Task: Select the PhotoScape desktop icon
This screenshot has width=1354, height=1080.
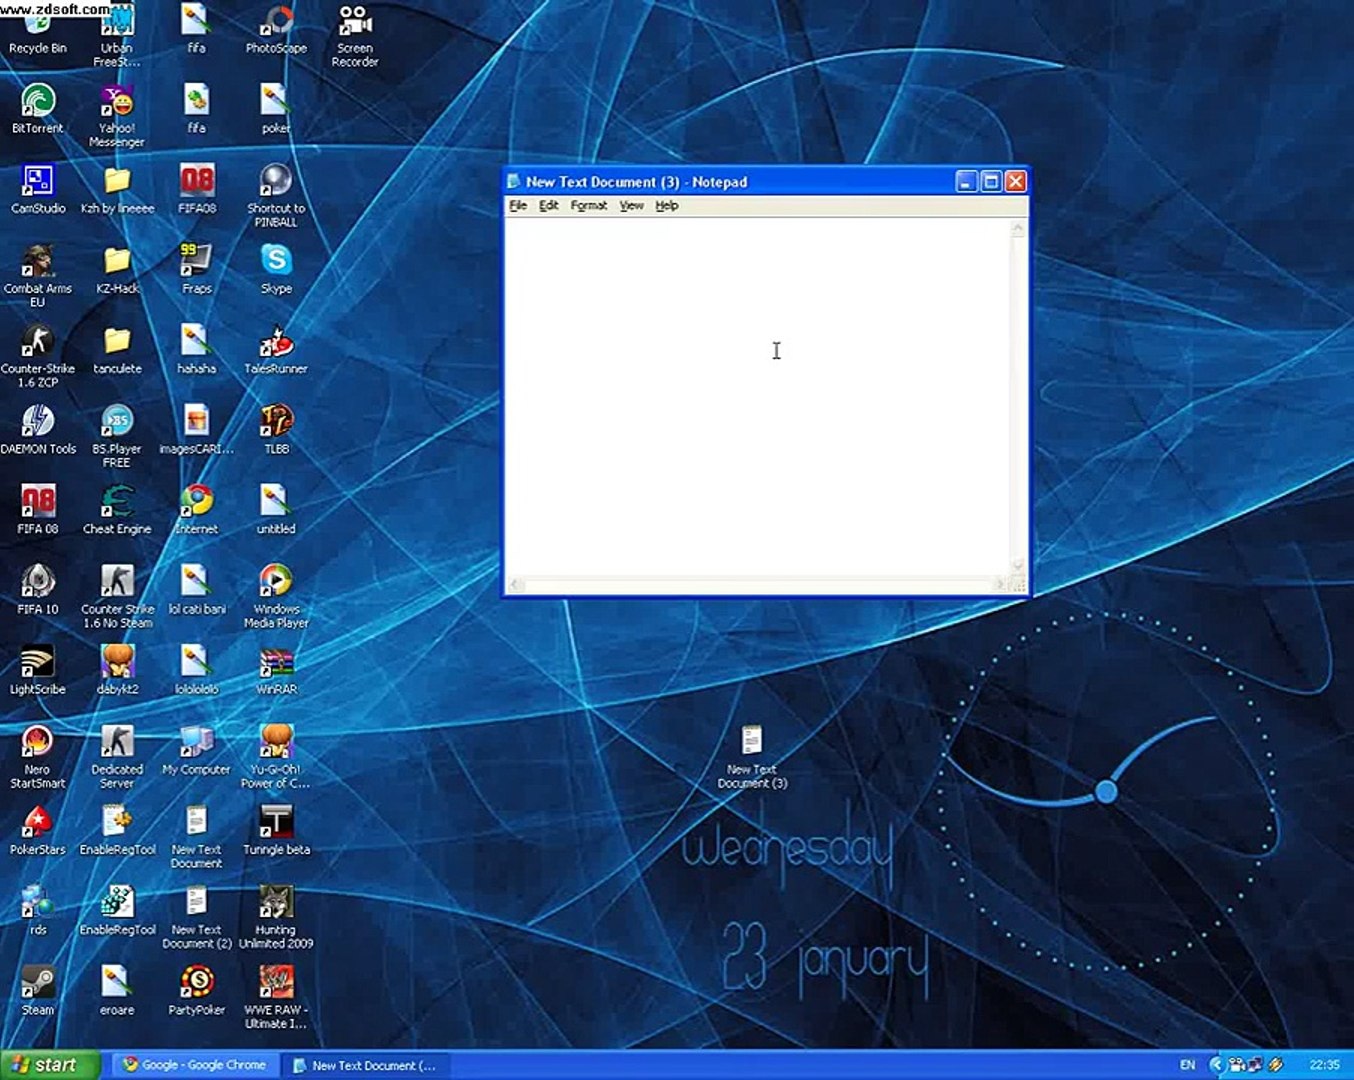Action: [x=276, y=30]
